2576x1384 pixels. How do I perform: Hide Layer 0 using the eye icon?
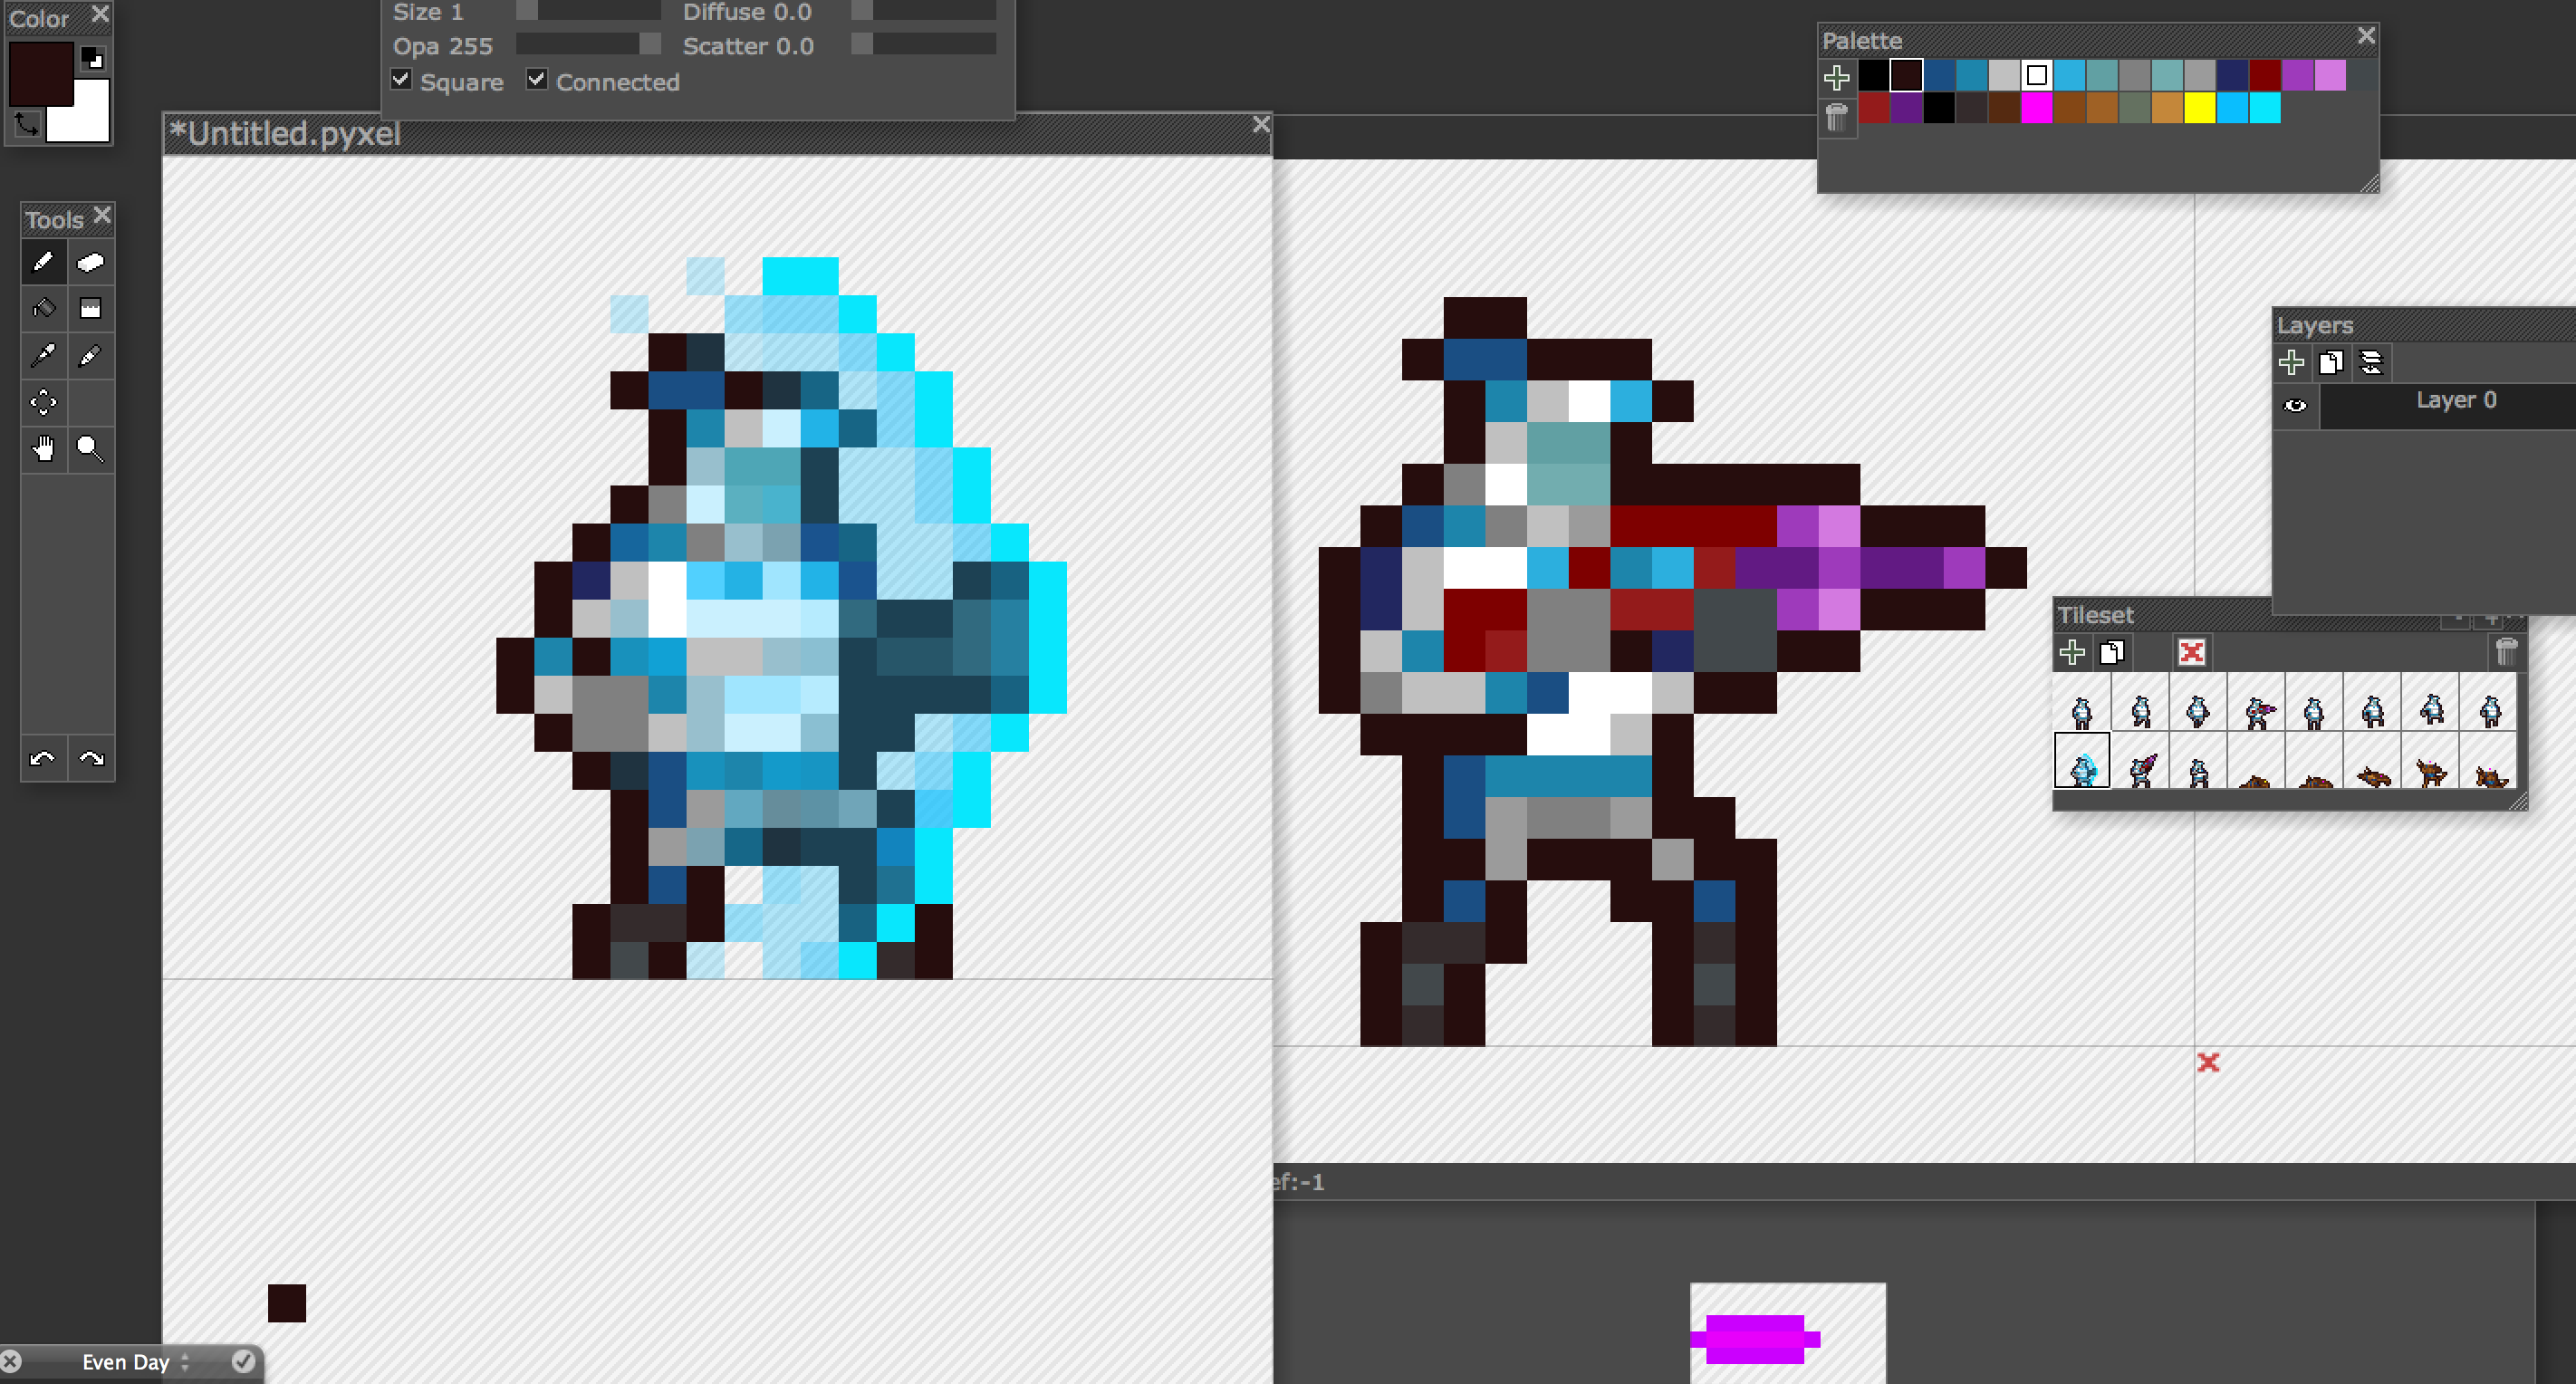pos(2295,405)
